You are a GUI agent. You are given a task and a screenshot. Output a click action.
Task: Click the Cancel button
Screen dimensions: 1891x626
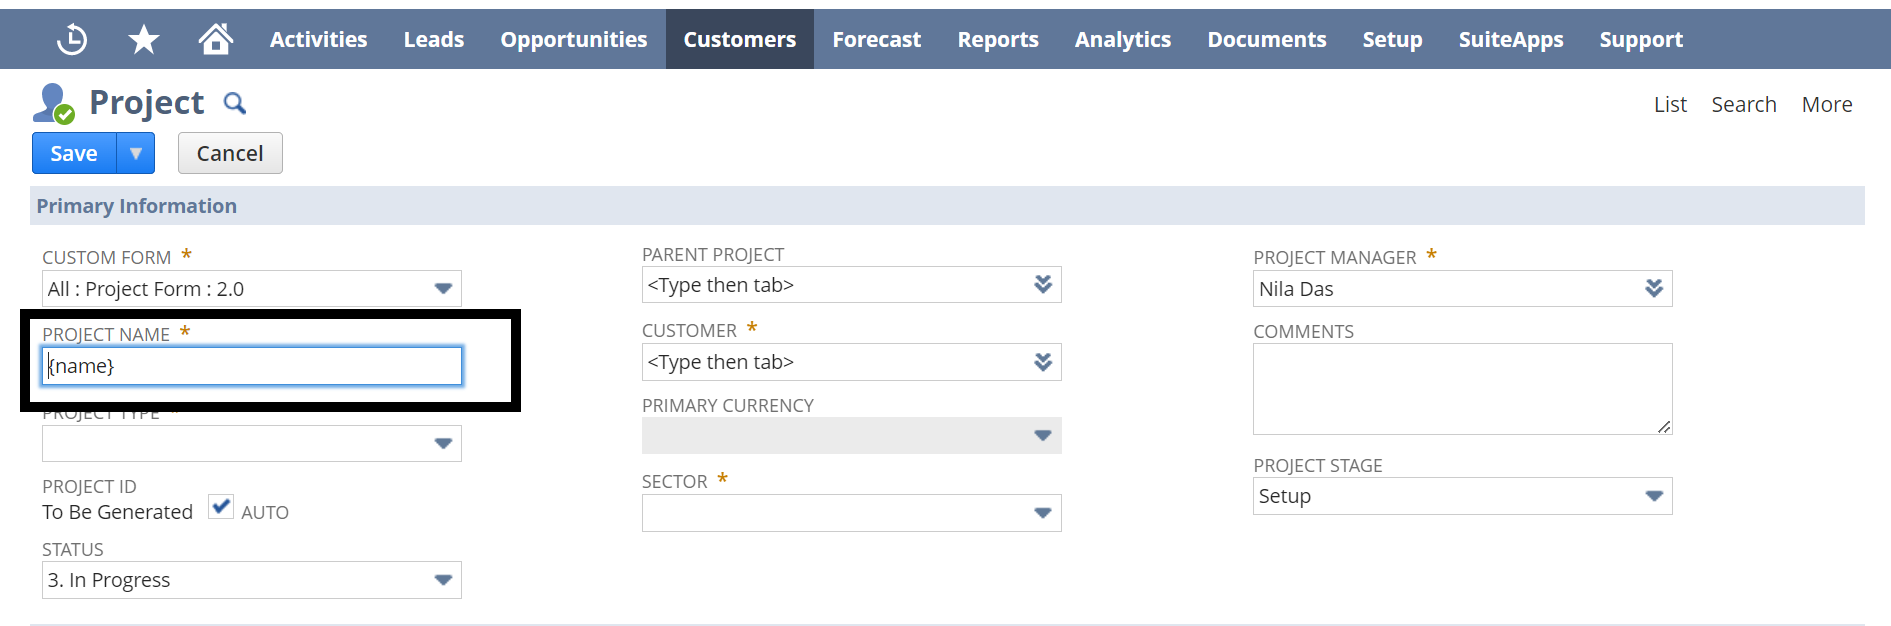point(230,153)
